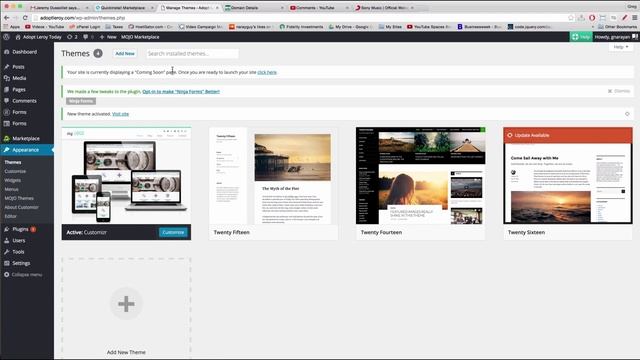Select the Twenty Fourteen theme thumbnail

(420, 176)
